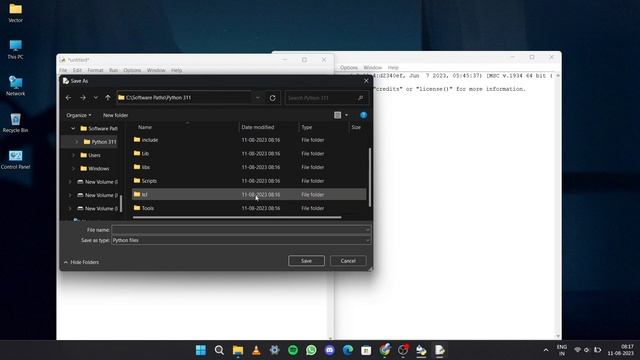Select the Scripts folder row

(x=249, y=181)
